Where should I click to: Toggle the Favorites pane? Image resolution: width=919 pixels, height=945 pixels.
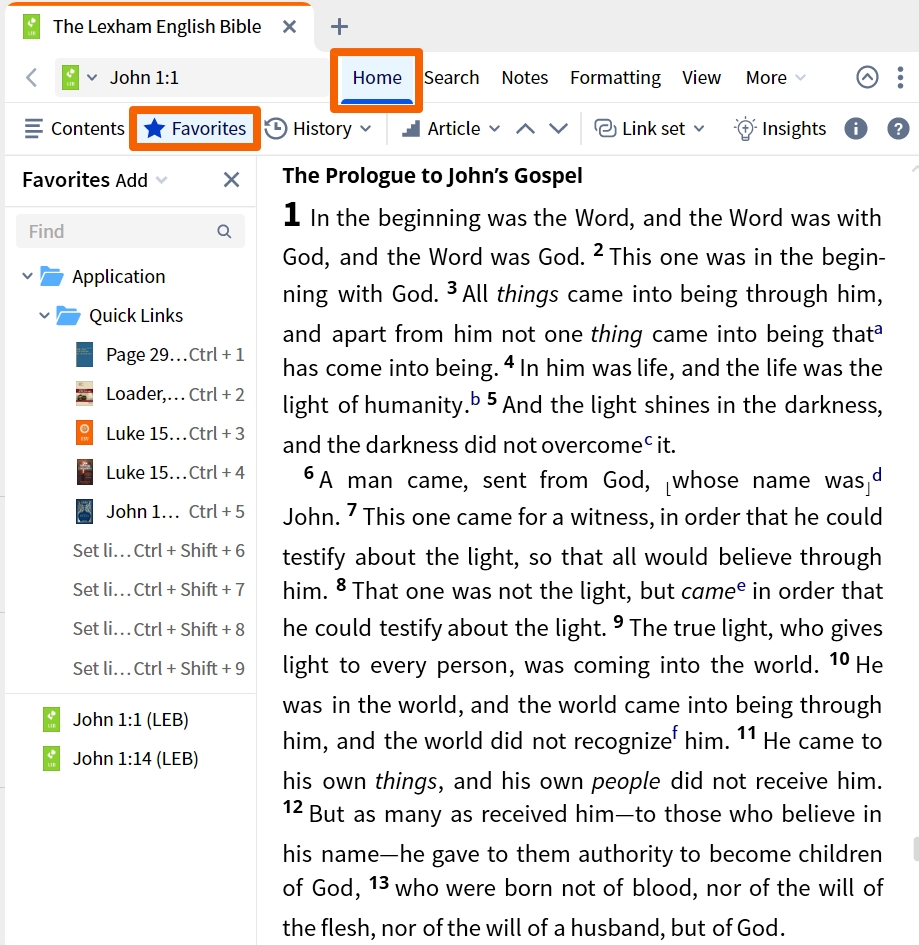[x=195, y=128]
